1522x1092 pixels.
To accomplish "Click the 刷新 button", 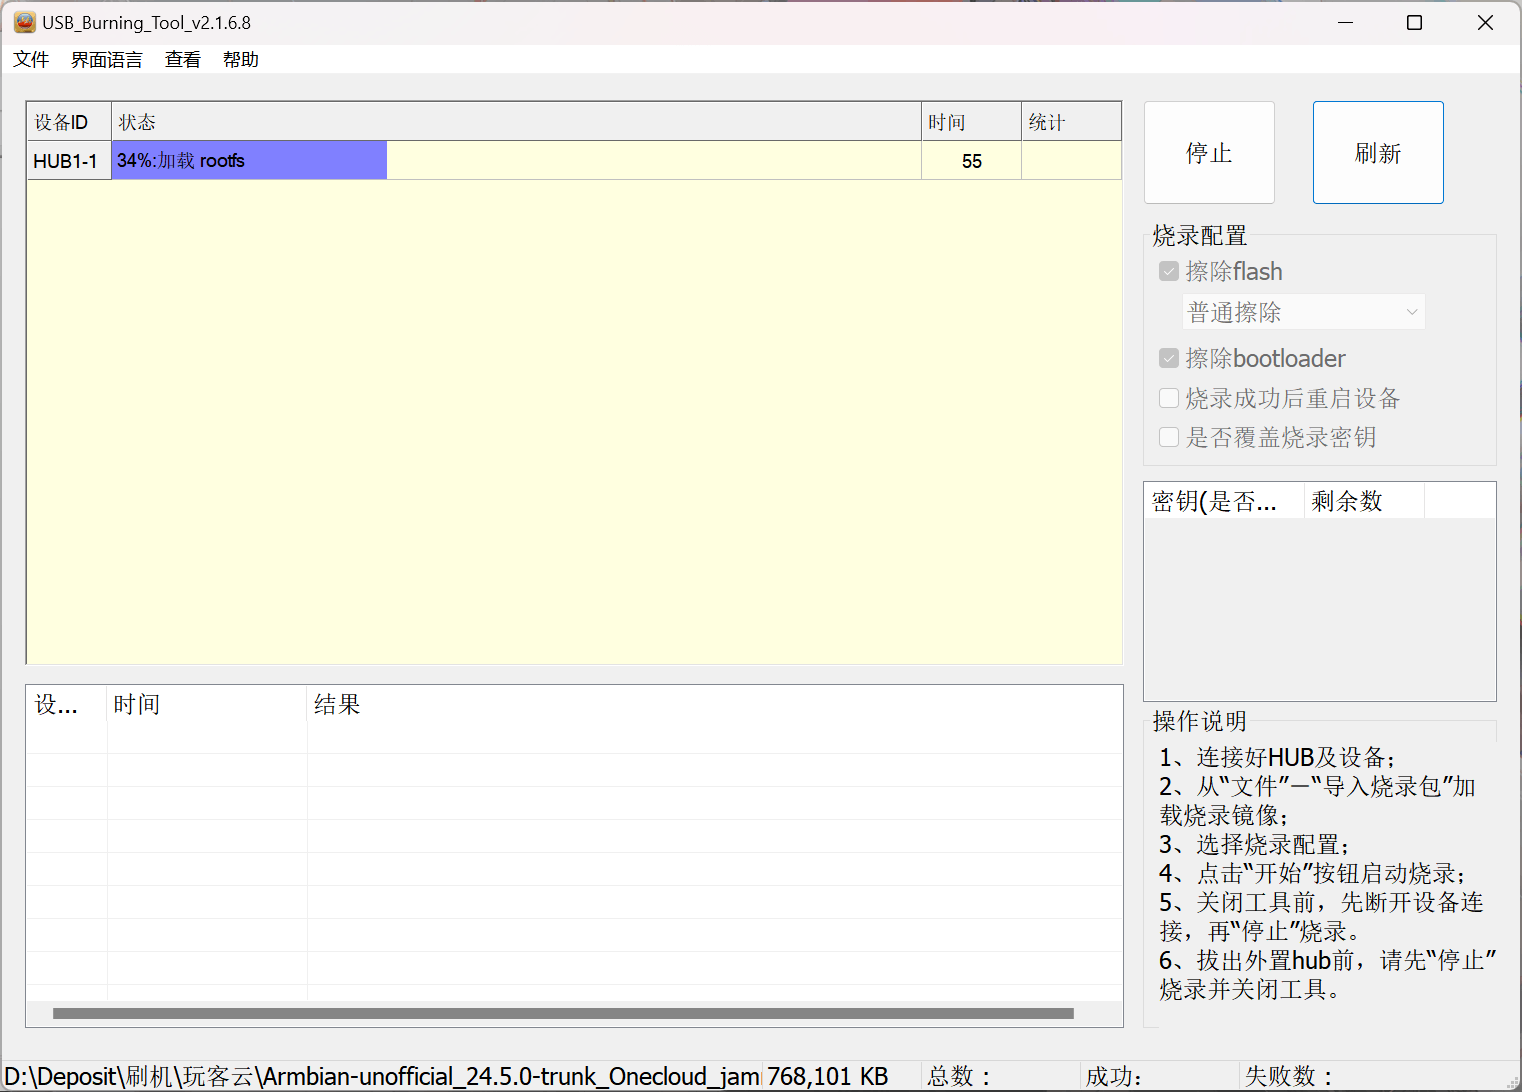I will click(x=1377, y=153).
